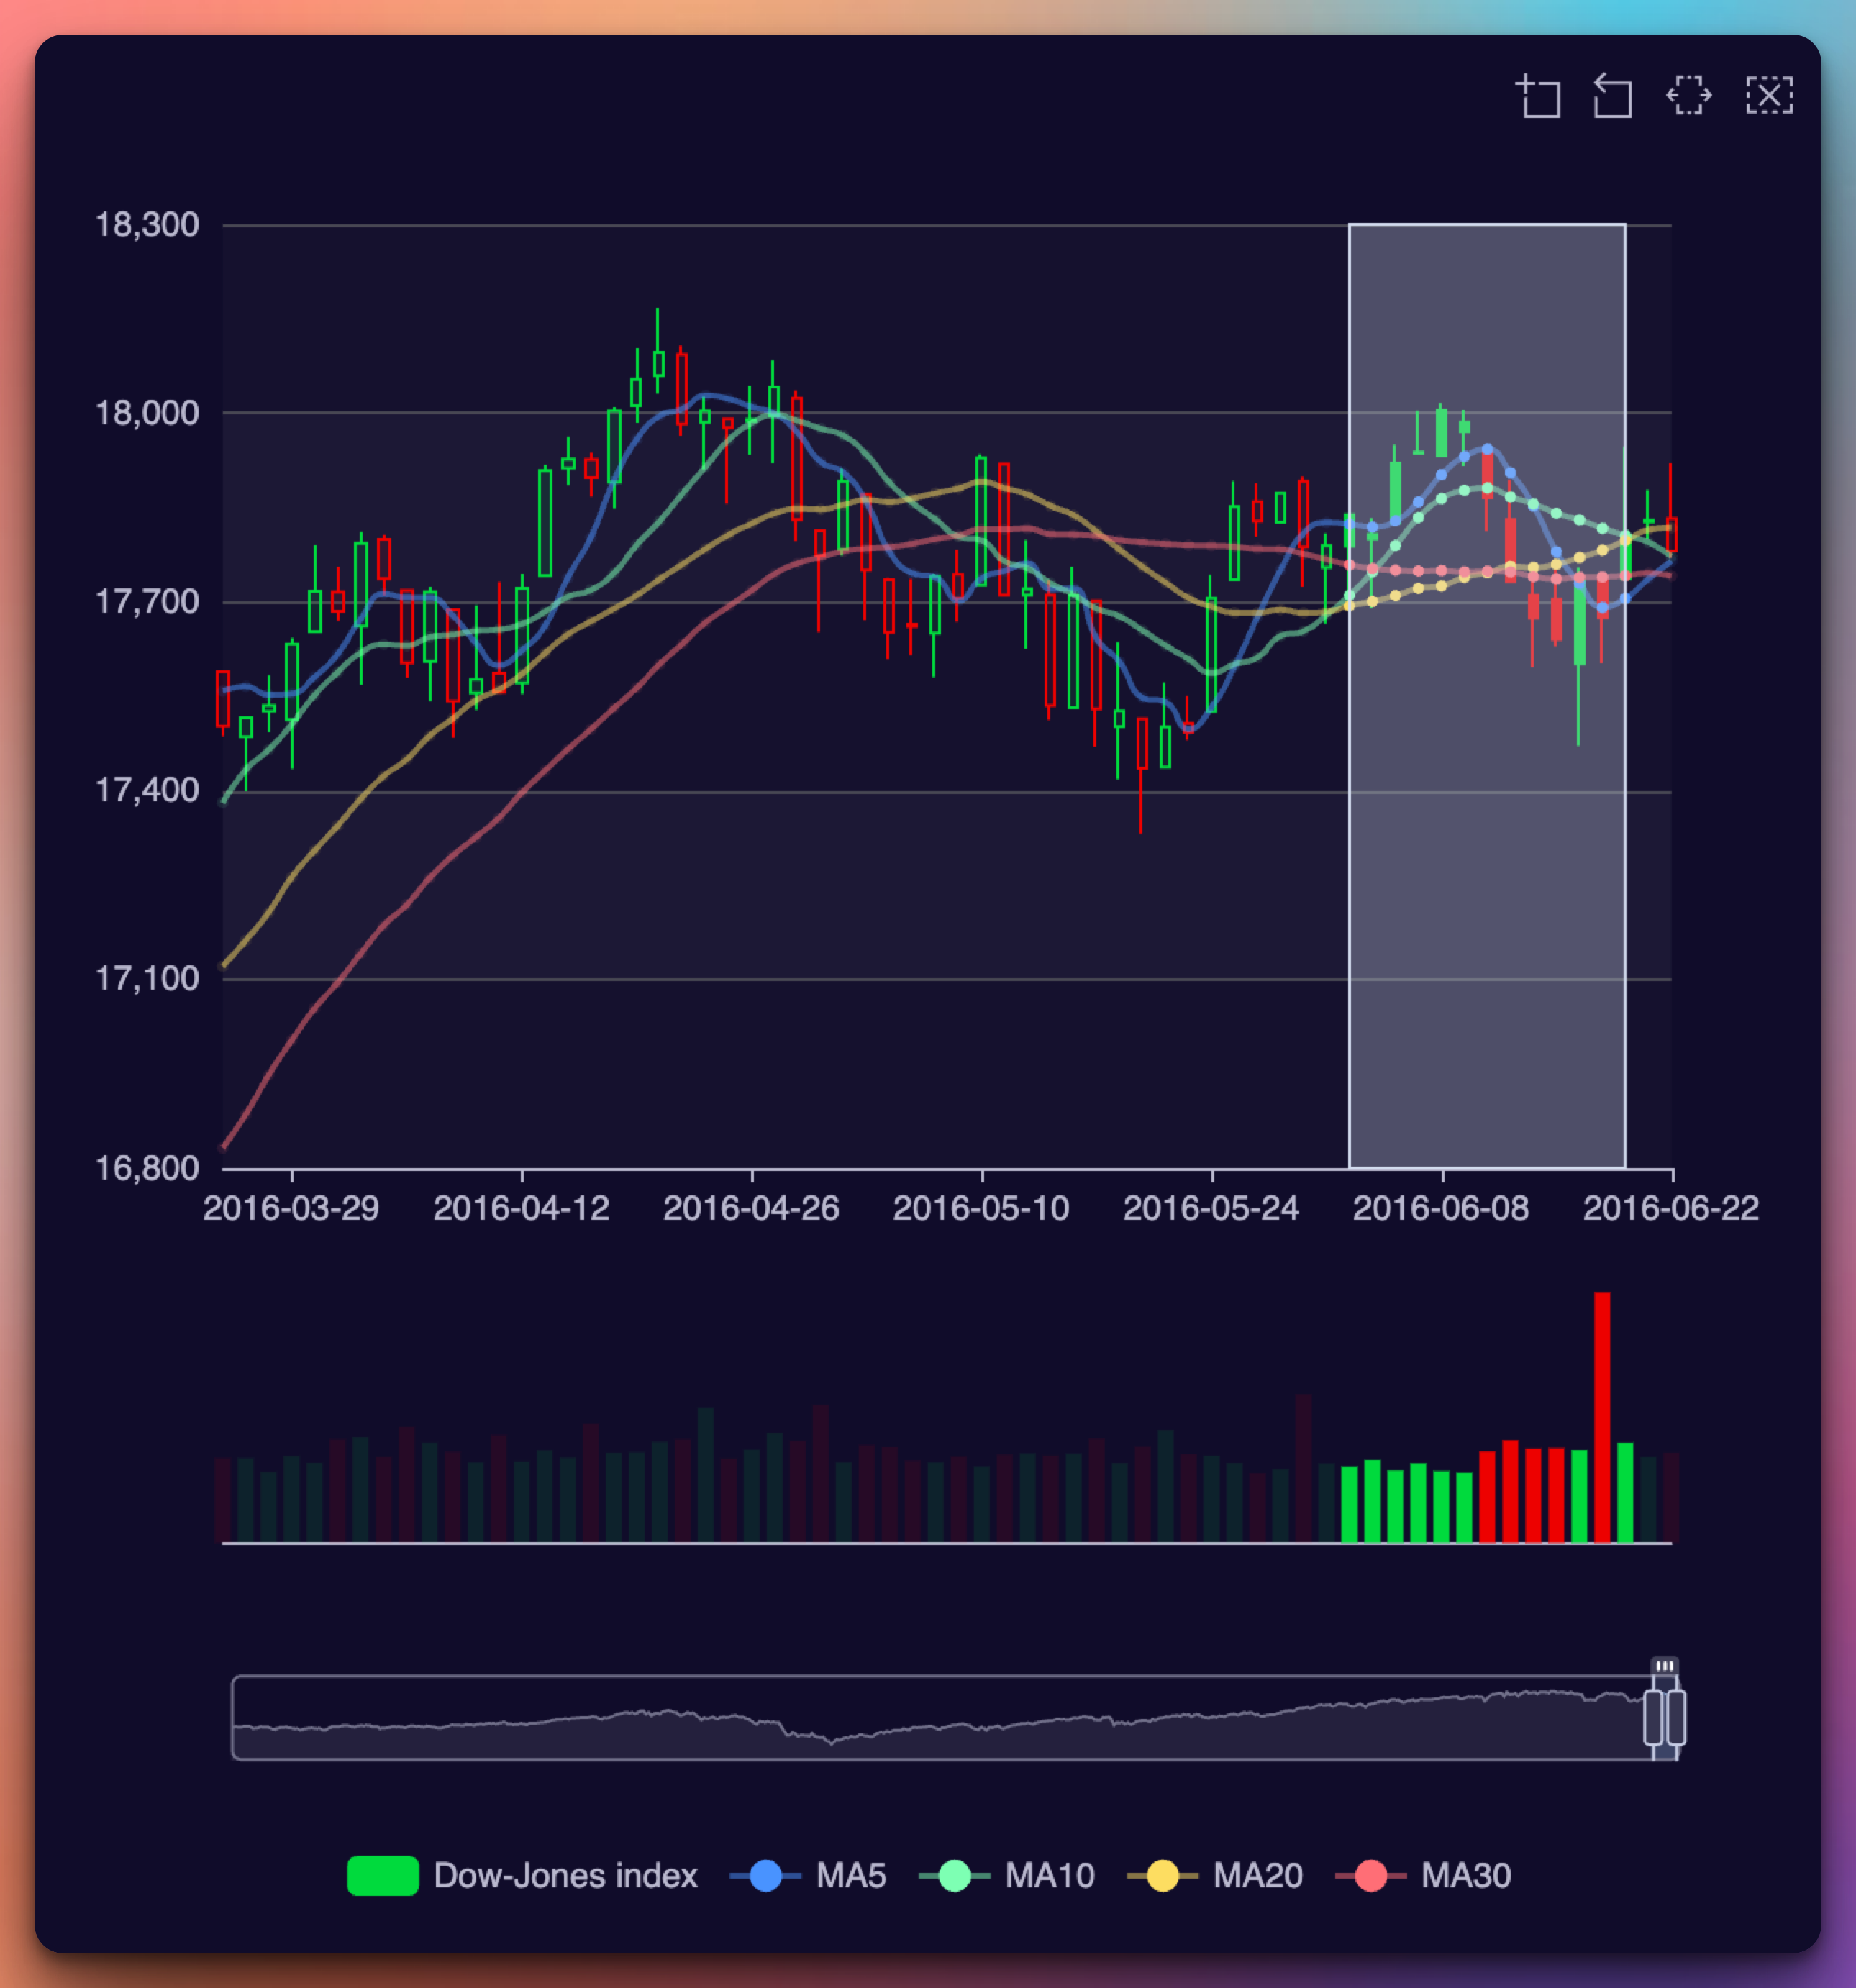Click the 17,700 y-axis label
Image resolution: width=1856 pixels, height=1988 pixels.
[147, 602]
